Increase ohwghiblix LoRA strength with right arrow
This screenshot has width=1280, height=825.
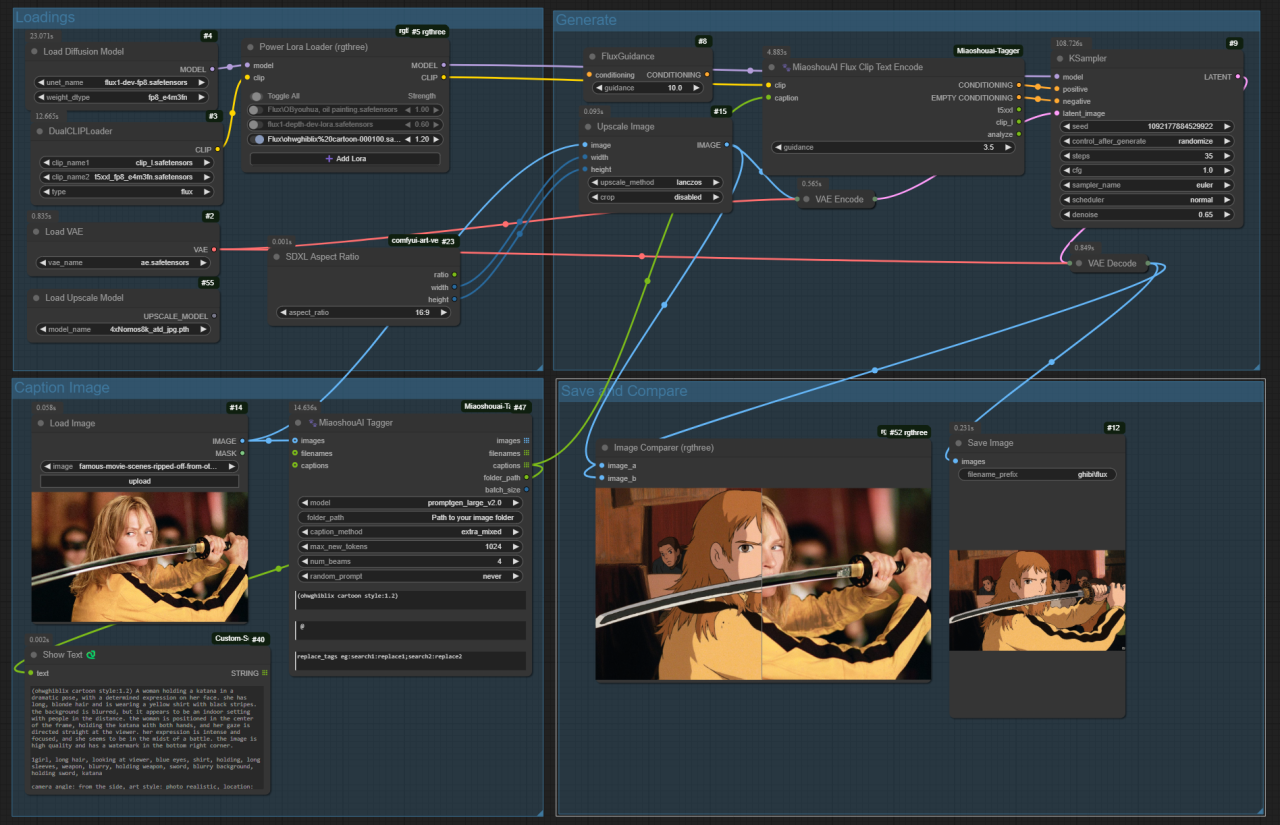(436, 139)
